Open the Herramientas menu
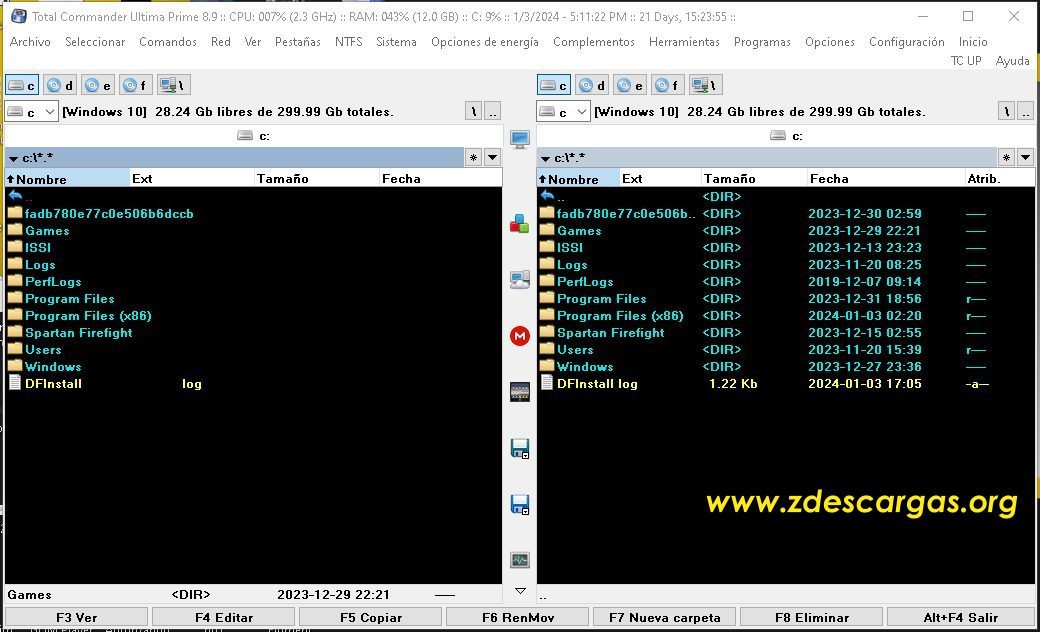Viewport: 1040px width, 632px height. (x=684, y=42)
